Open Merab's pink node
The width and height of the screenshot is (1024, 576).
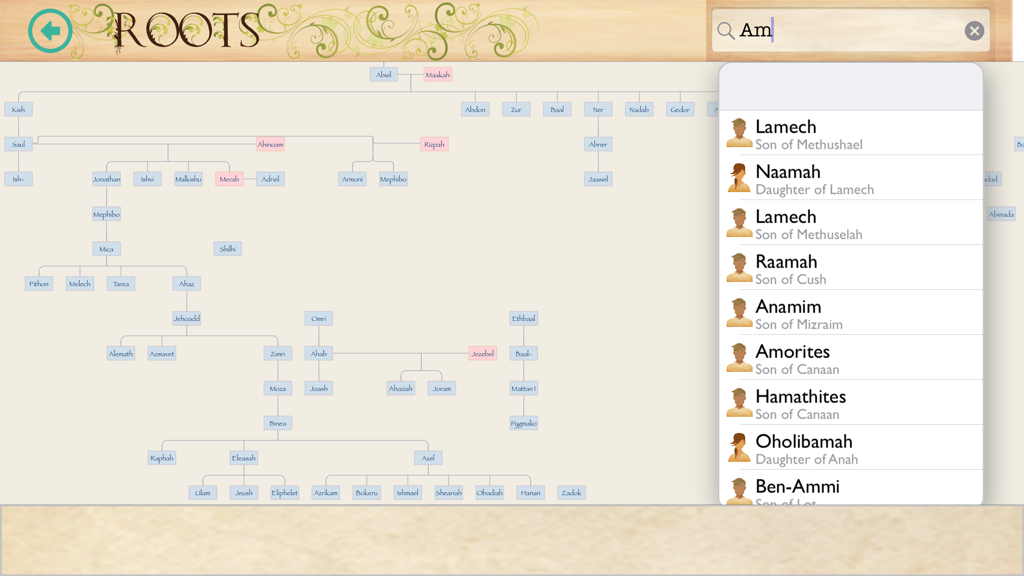pyautogui.click(x=228, y=179)
